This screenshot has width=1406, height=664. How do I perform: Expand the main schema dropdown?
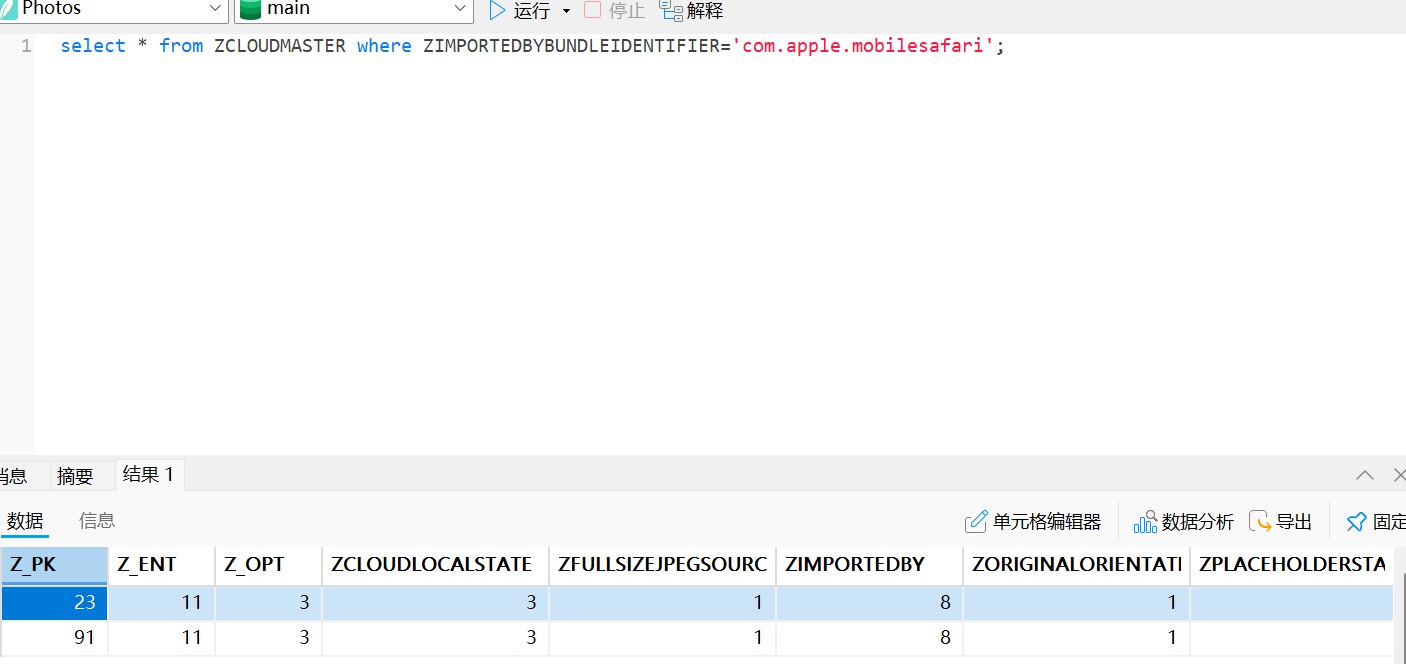point(461,9)
